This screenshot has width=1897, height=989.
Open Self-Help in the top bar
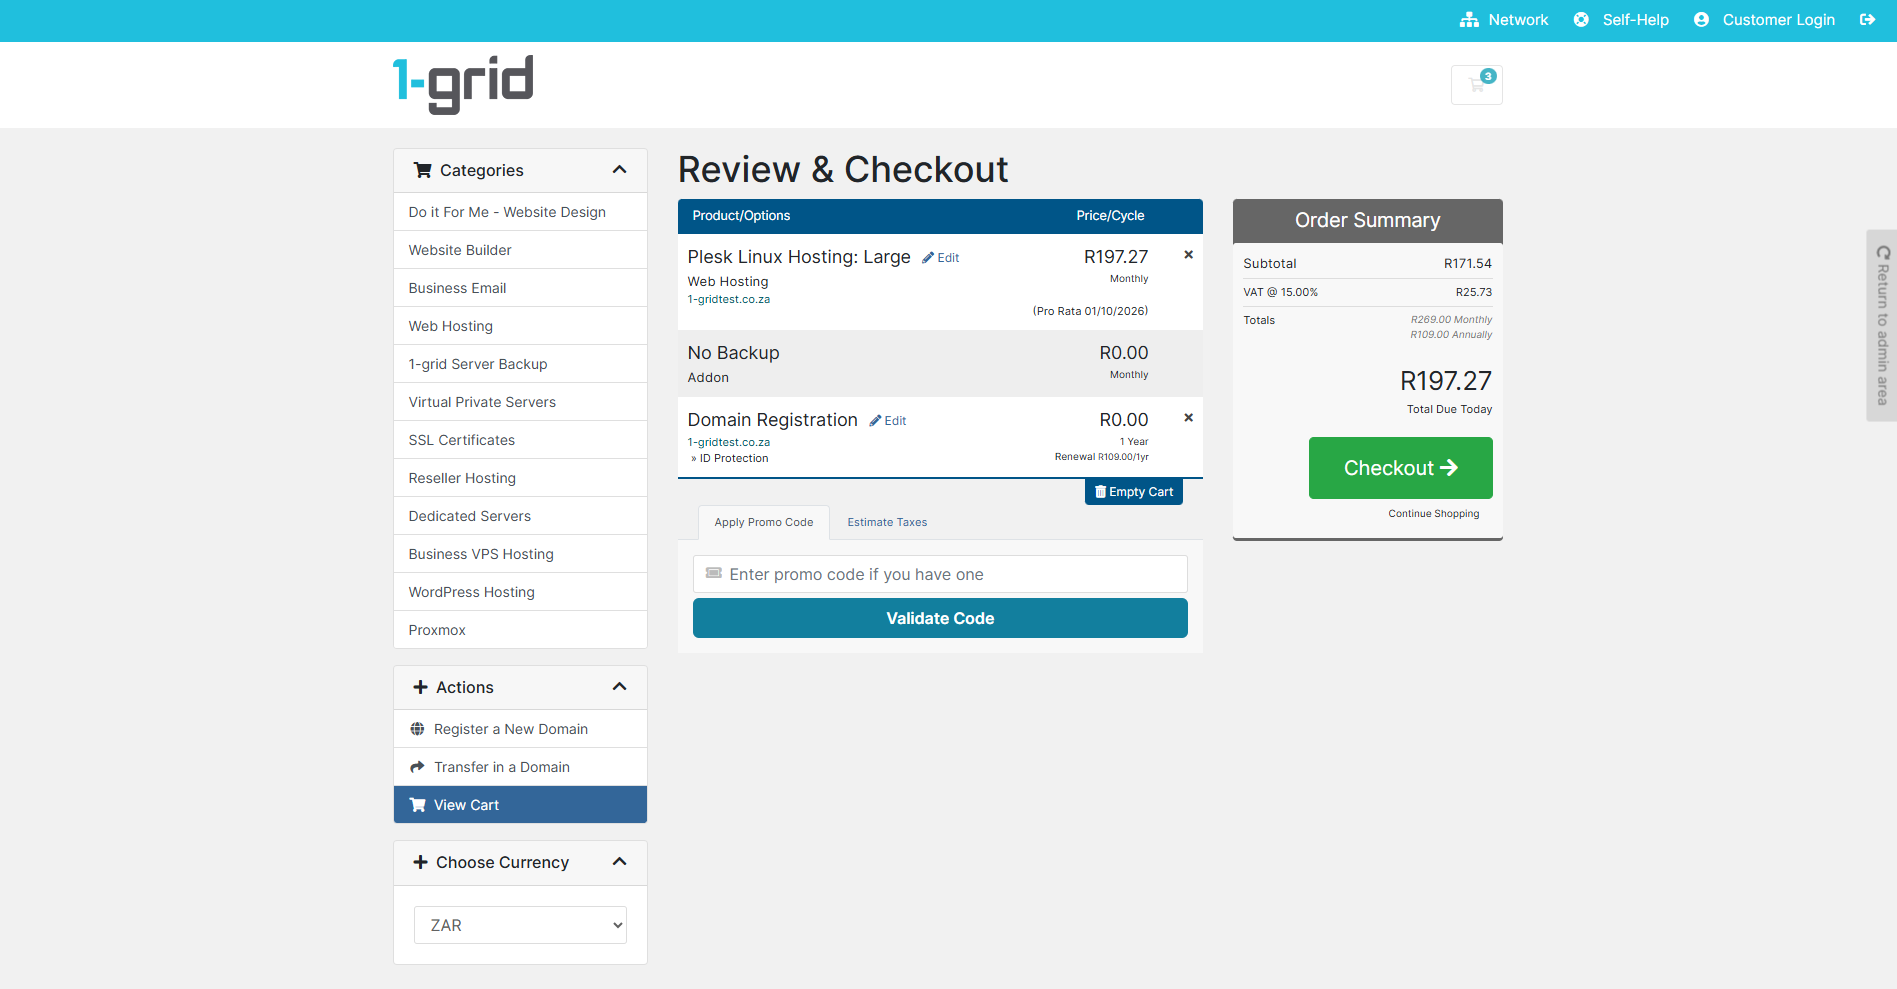click(x=1621, y=20)
